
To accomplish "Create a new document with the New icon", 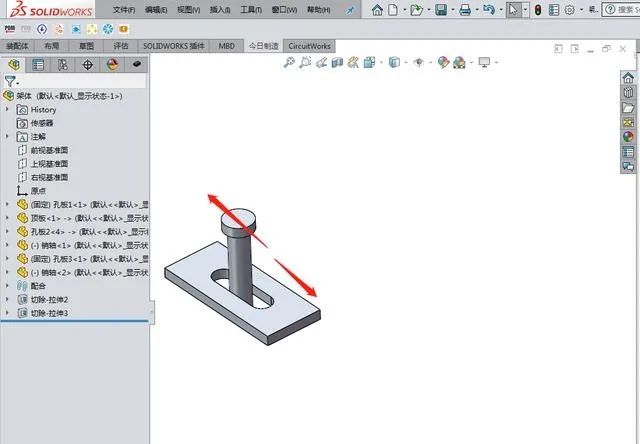I will [x=393, y=9].
